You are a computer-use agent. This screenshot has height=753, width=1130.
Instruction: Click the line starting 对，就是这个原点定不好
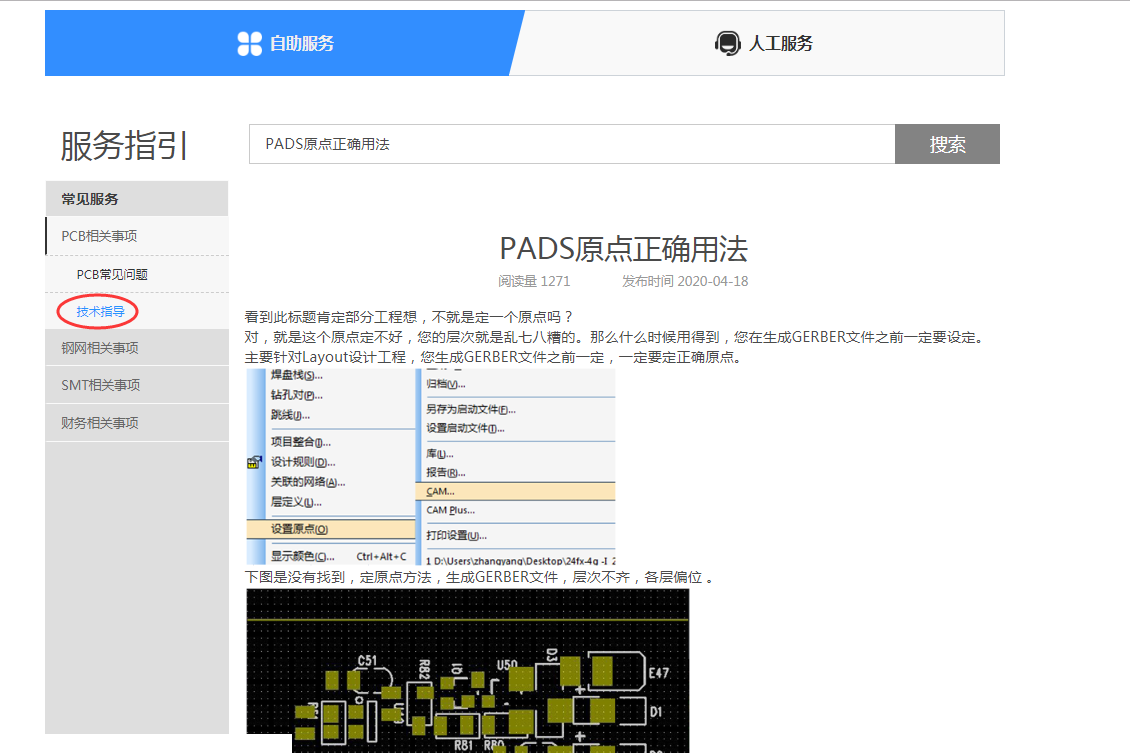(616, 337)
